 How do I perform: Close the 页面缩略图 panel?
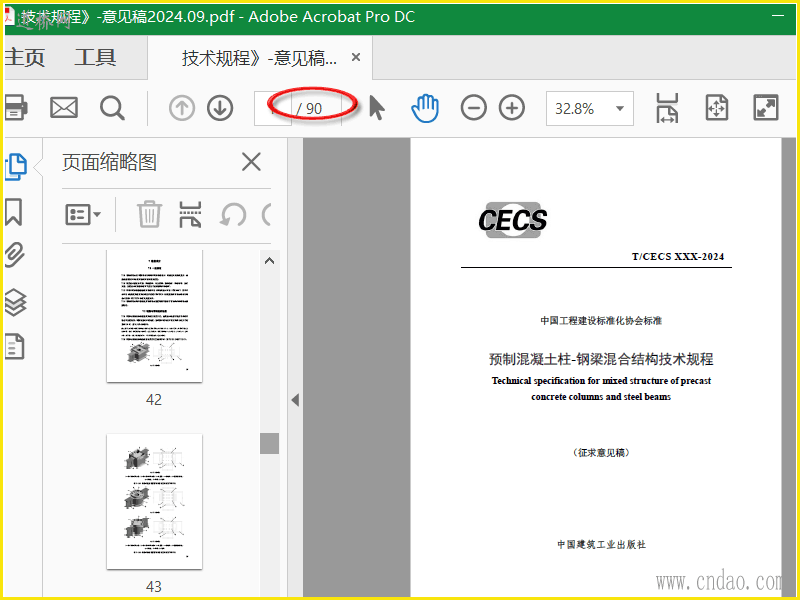(x=251, y=162)
